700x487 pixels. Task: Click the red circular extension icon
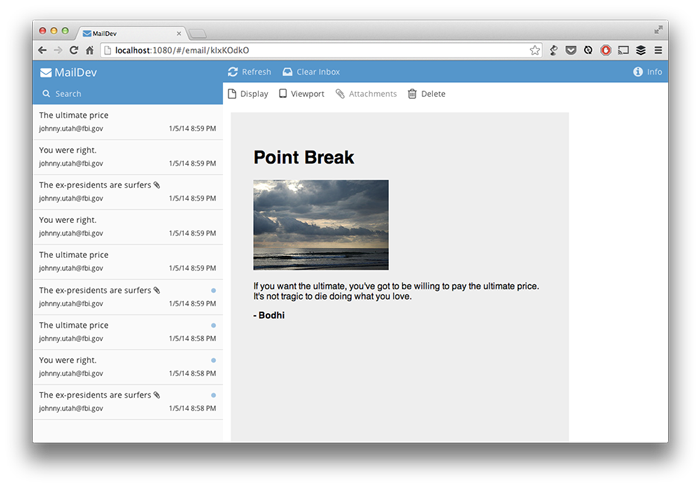click(x=606, y=50)
